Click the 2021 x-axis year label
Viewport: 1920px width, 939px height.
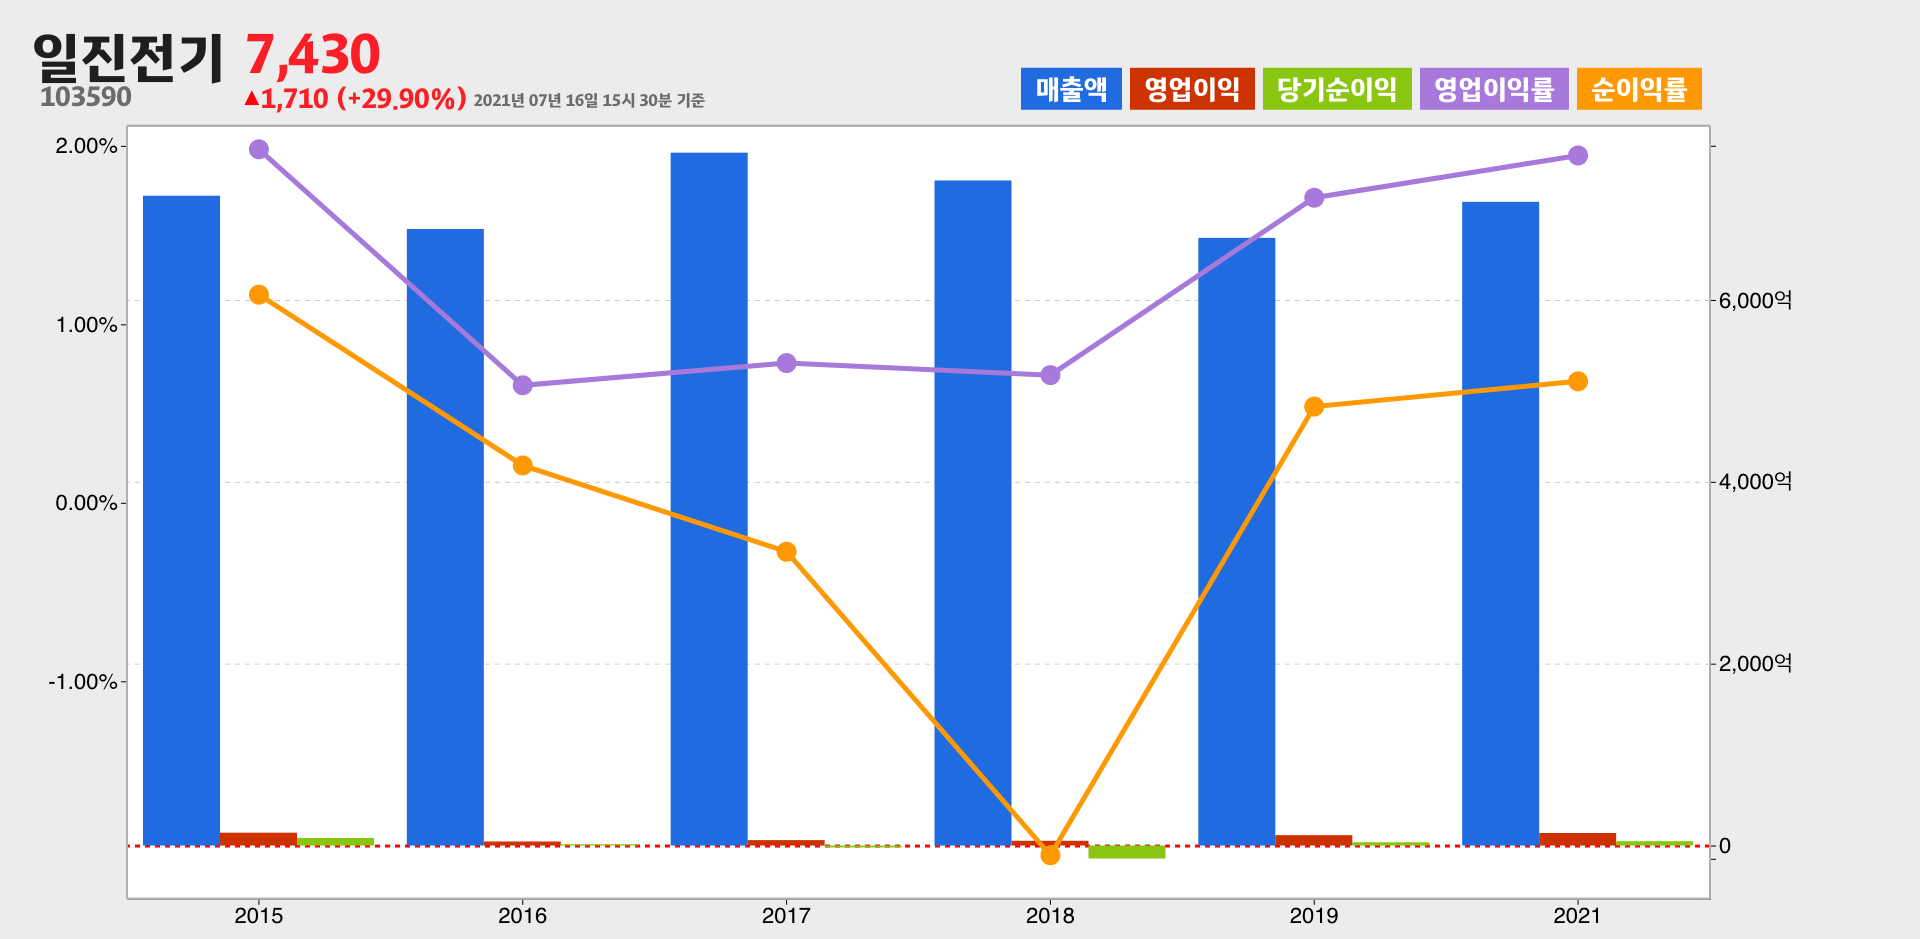[1578, 915]
